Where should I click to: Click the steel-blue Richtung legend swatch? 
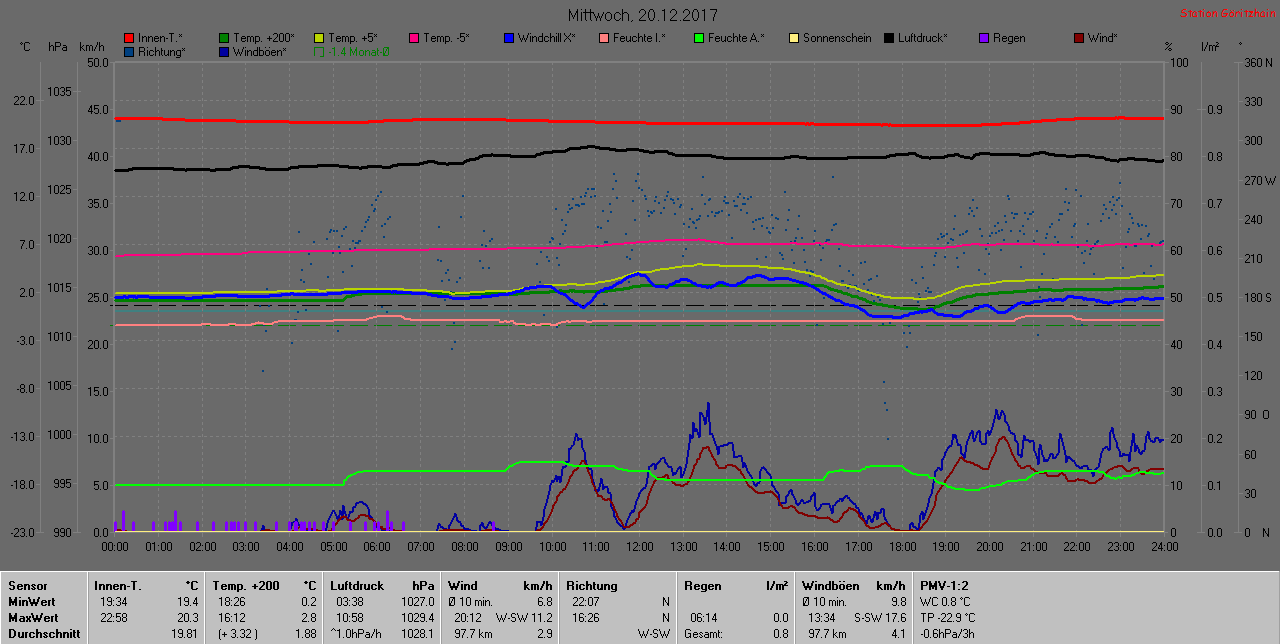pyautogui.click(x=129, y=51)
